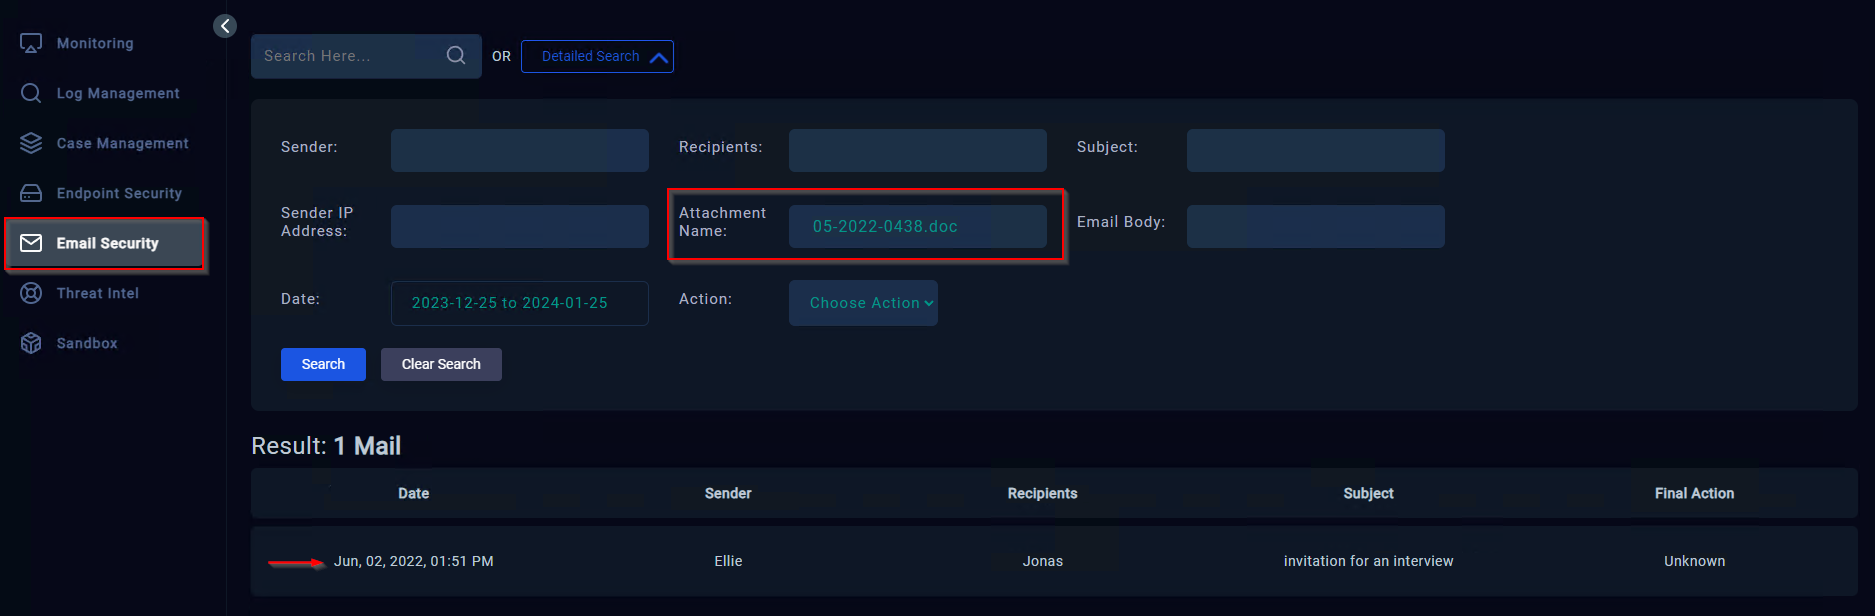This screenshot has width=1875, height=616.
Task: Click the Log Management magnifier icon
Action: [31, 93]
